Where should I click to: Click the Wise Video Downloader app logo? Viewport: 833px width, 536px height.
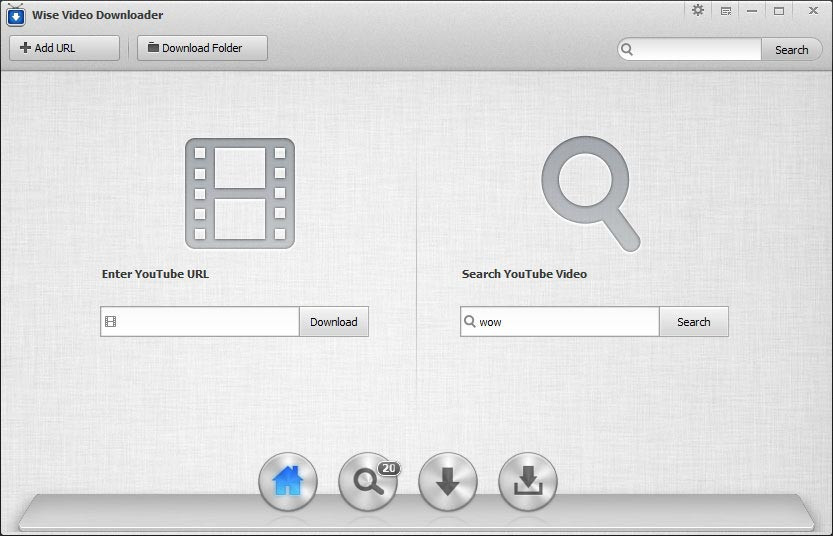point(15,15)
